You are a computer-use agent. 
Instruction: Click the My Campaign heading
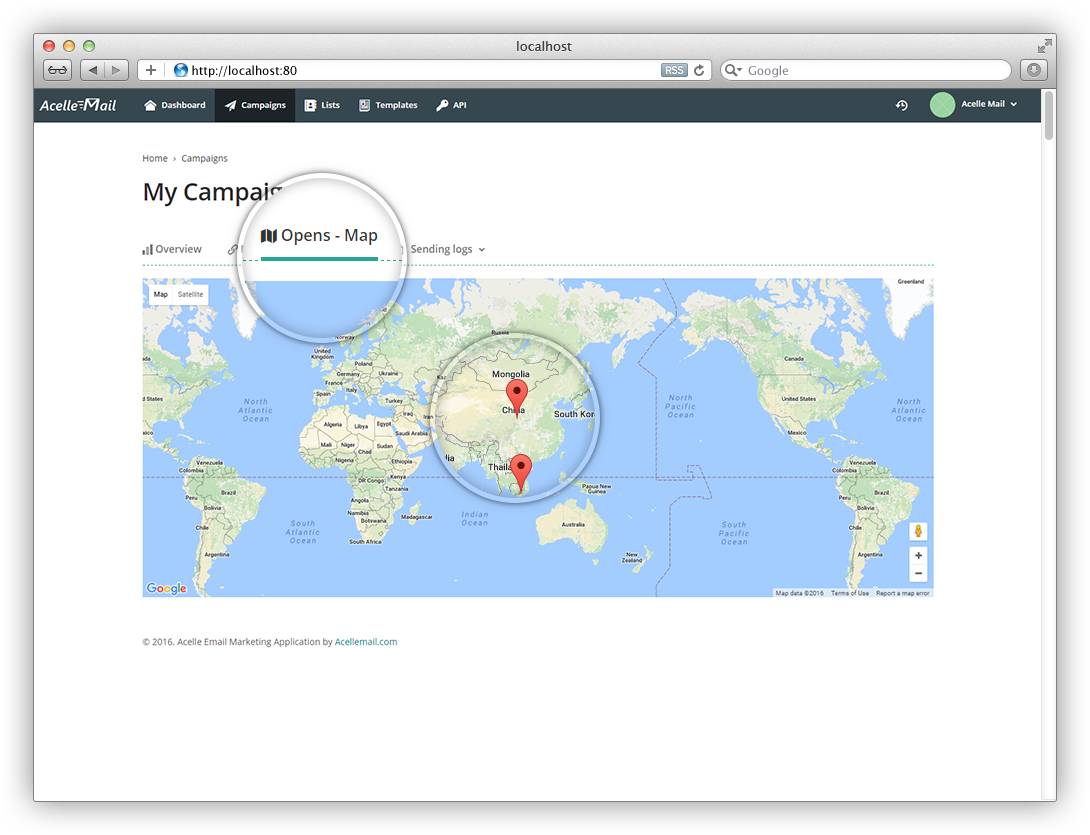pyautogui.click(x=213, y=192)
